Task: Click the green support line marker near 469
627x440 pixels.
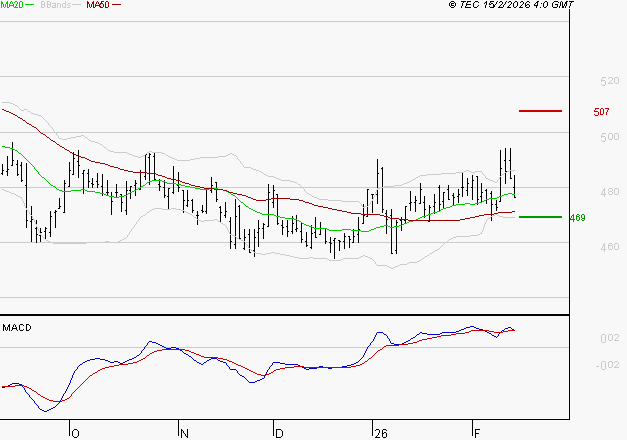Action: 540,217
